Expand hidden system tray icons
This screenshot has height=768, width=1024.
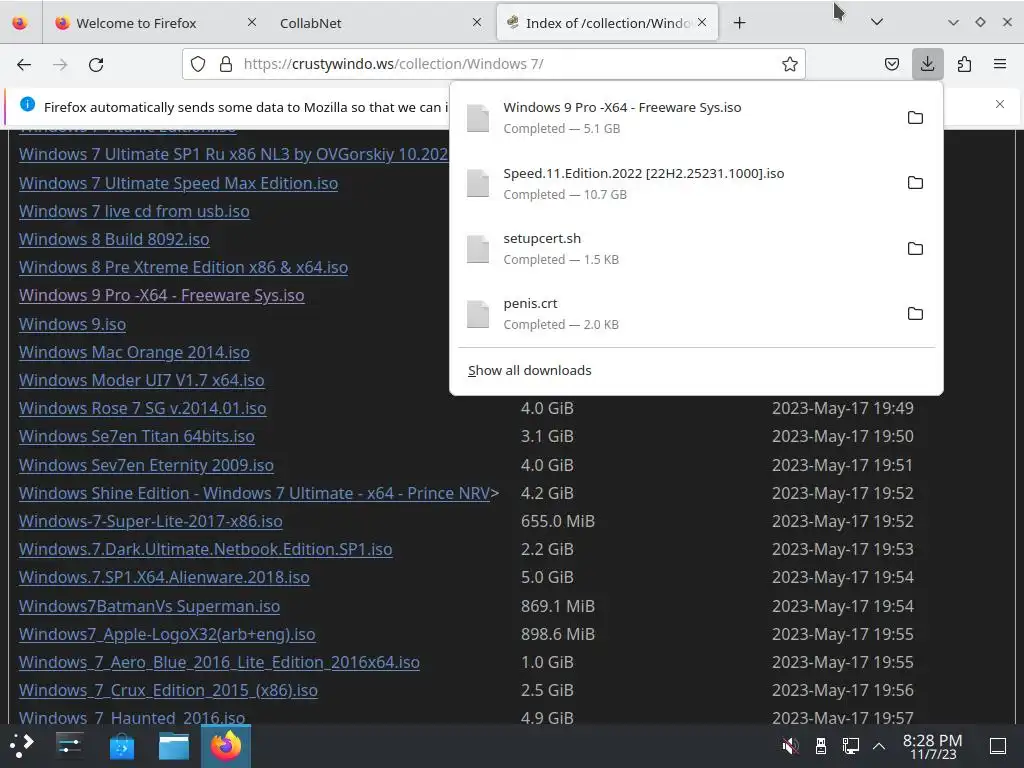879,745
